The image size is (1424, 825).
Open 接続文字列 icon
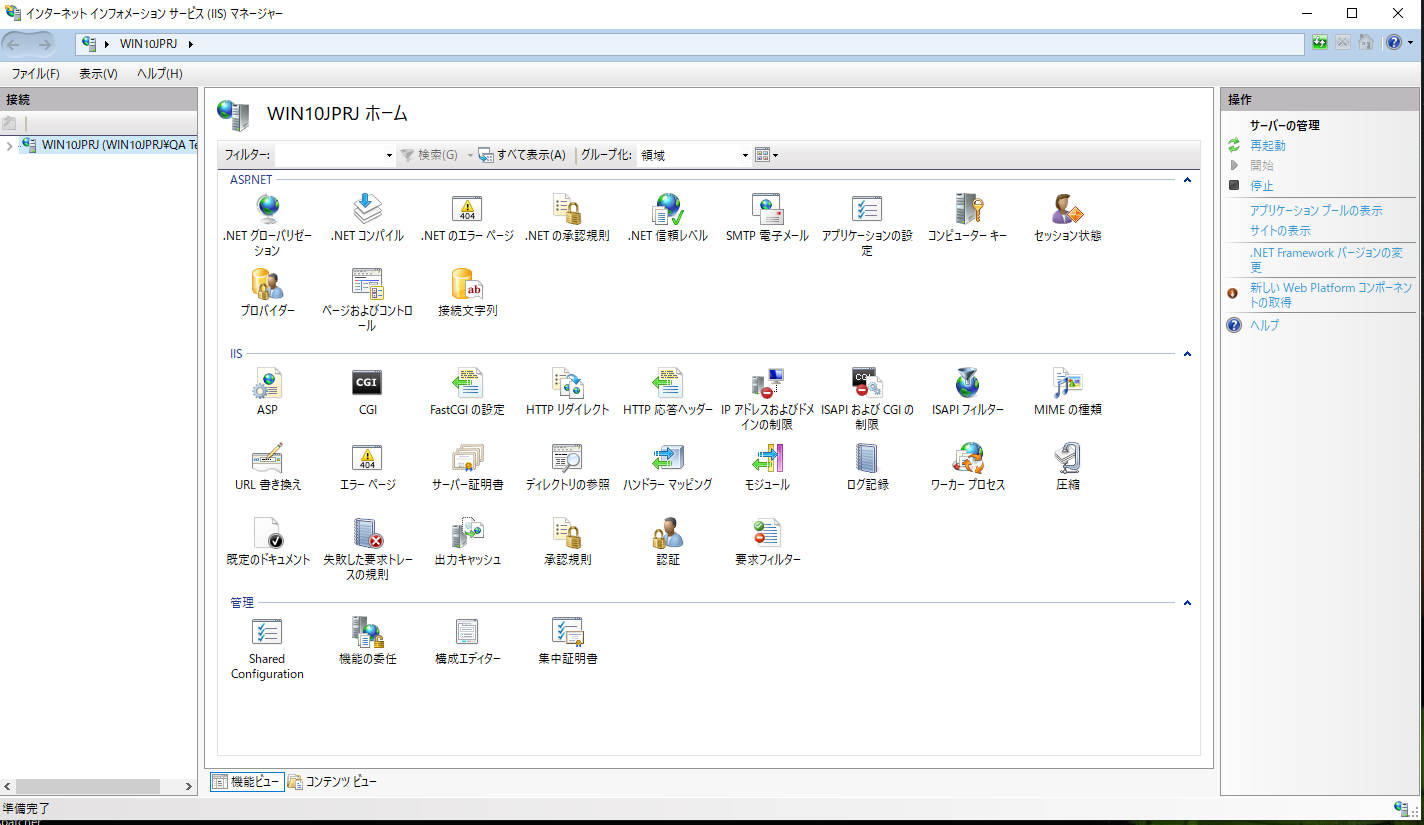pos(467,285)
